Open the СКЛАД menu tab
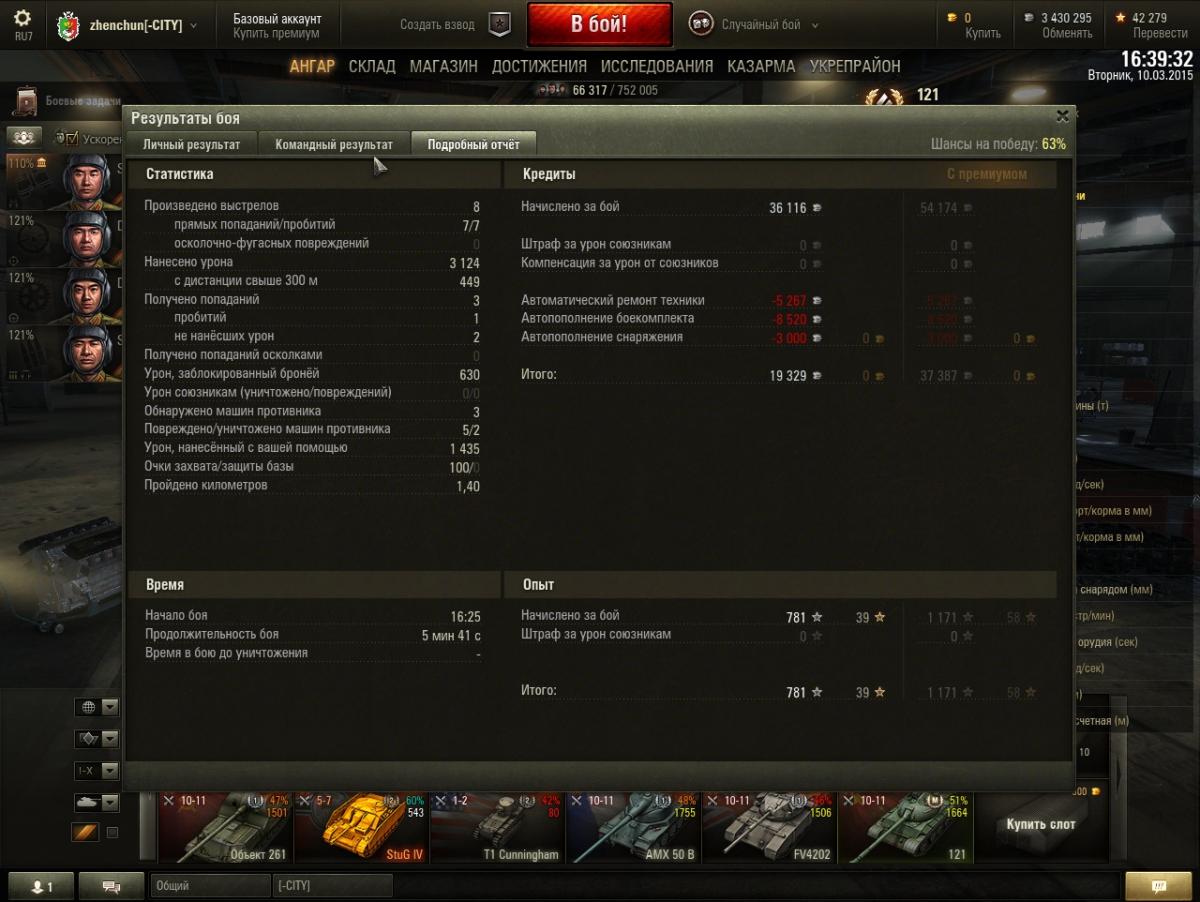The image size is (1200, 902). (372, 66)
